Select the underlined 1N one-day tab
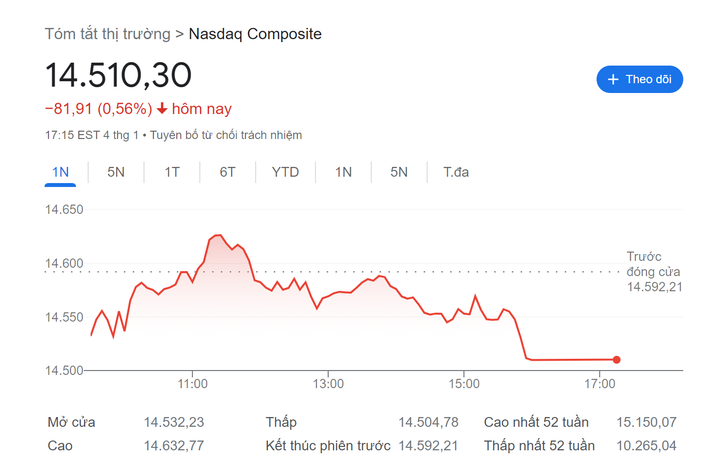This screenshot has height=465, width=720. (60, 172)
